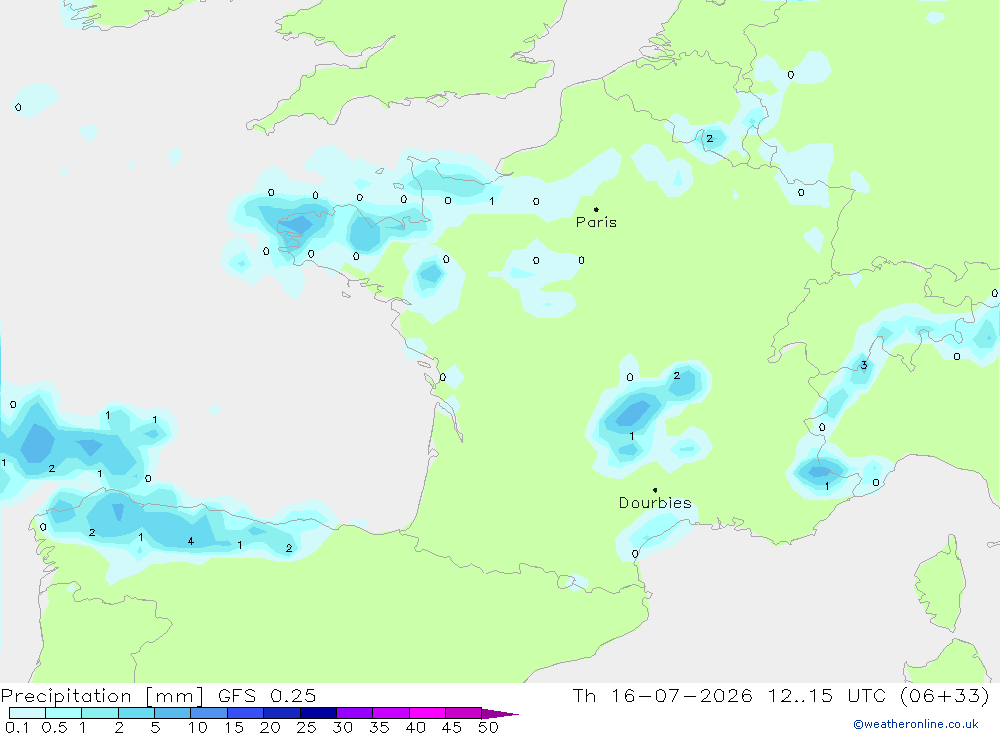This screenshot has height=733, width=1000.
Task: Click the legend value "50"
Action: coord(488,727)
